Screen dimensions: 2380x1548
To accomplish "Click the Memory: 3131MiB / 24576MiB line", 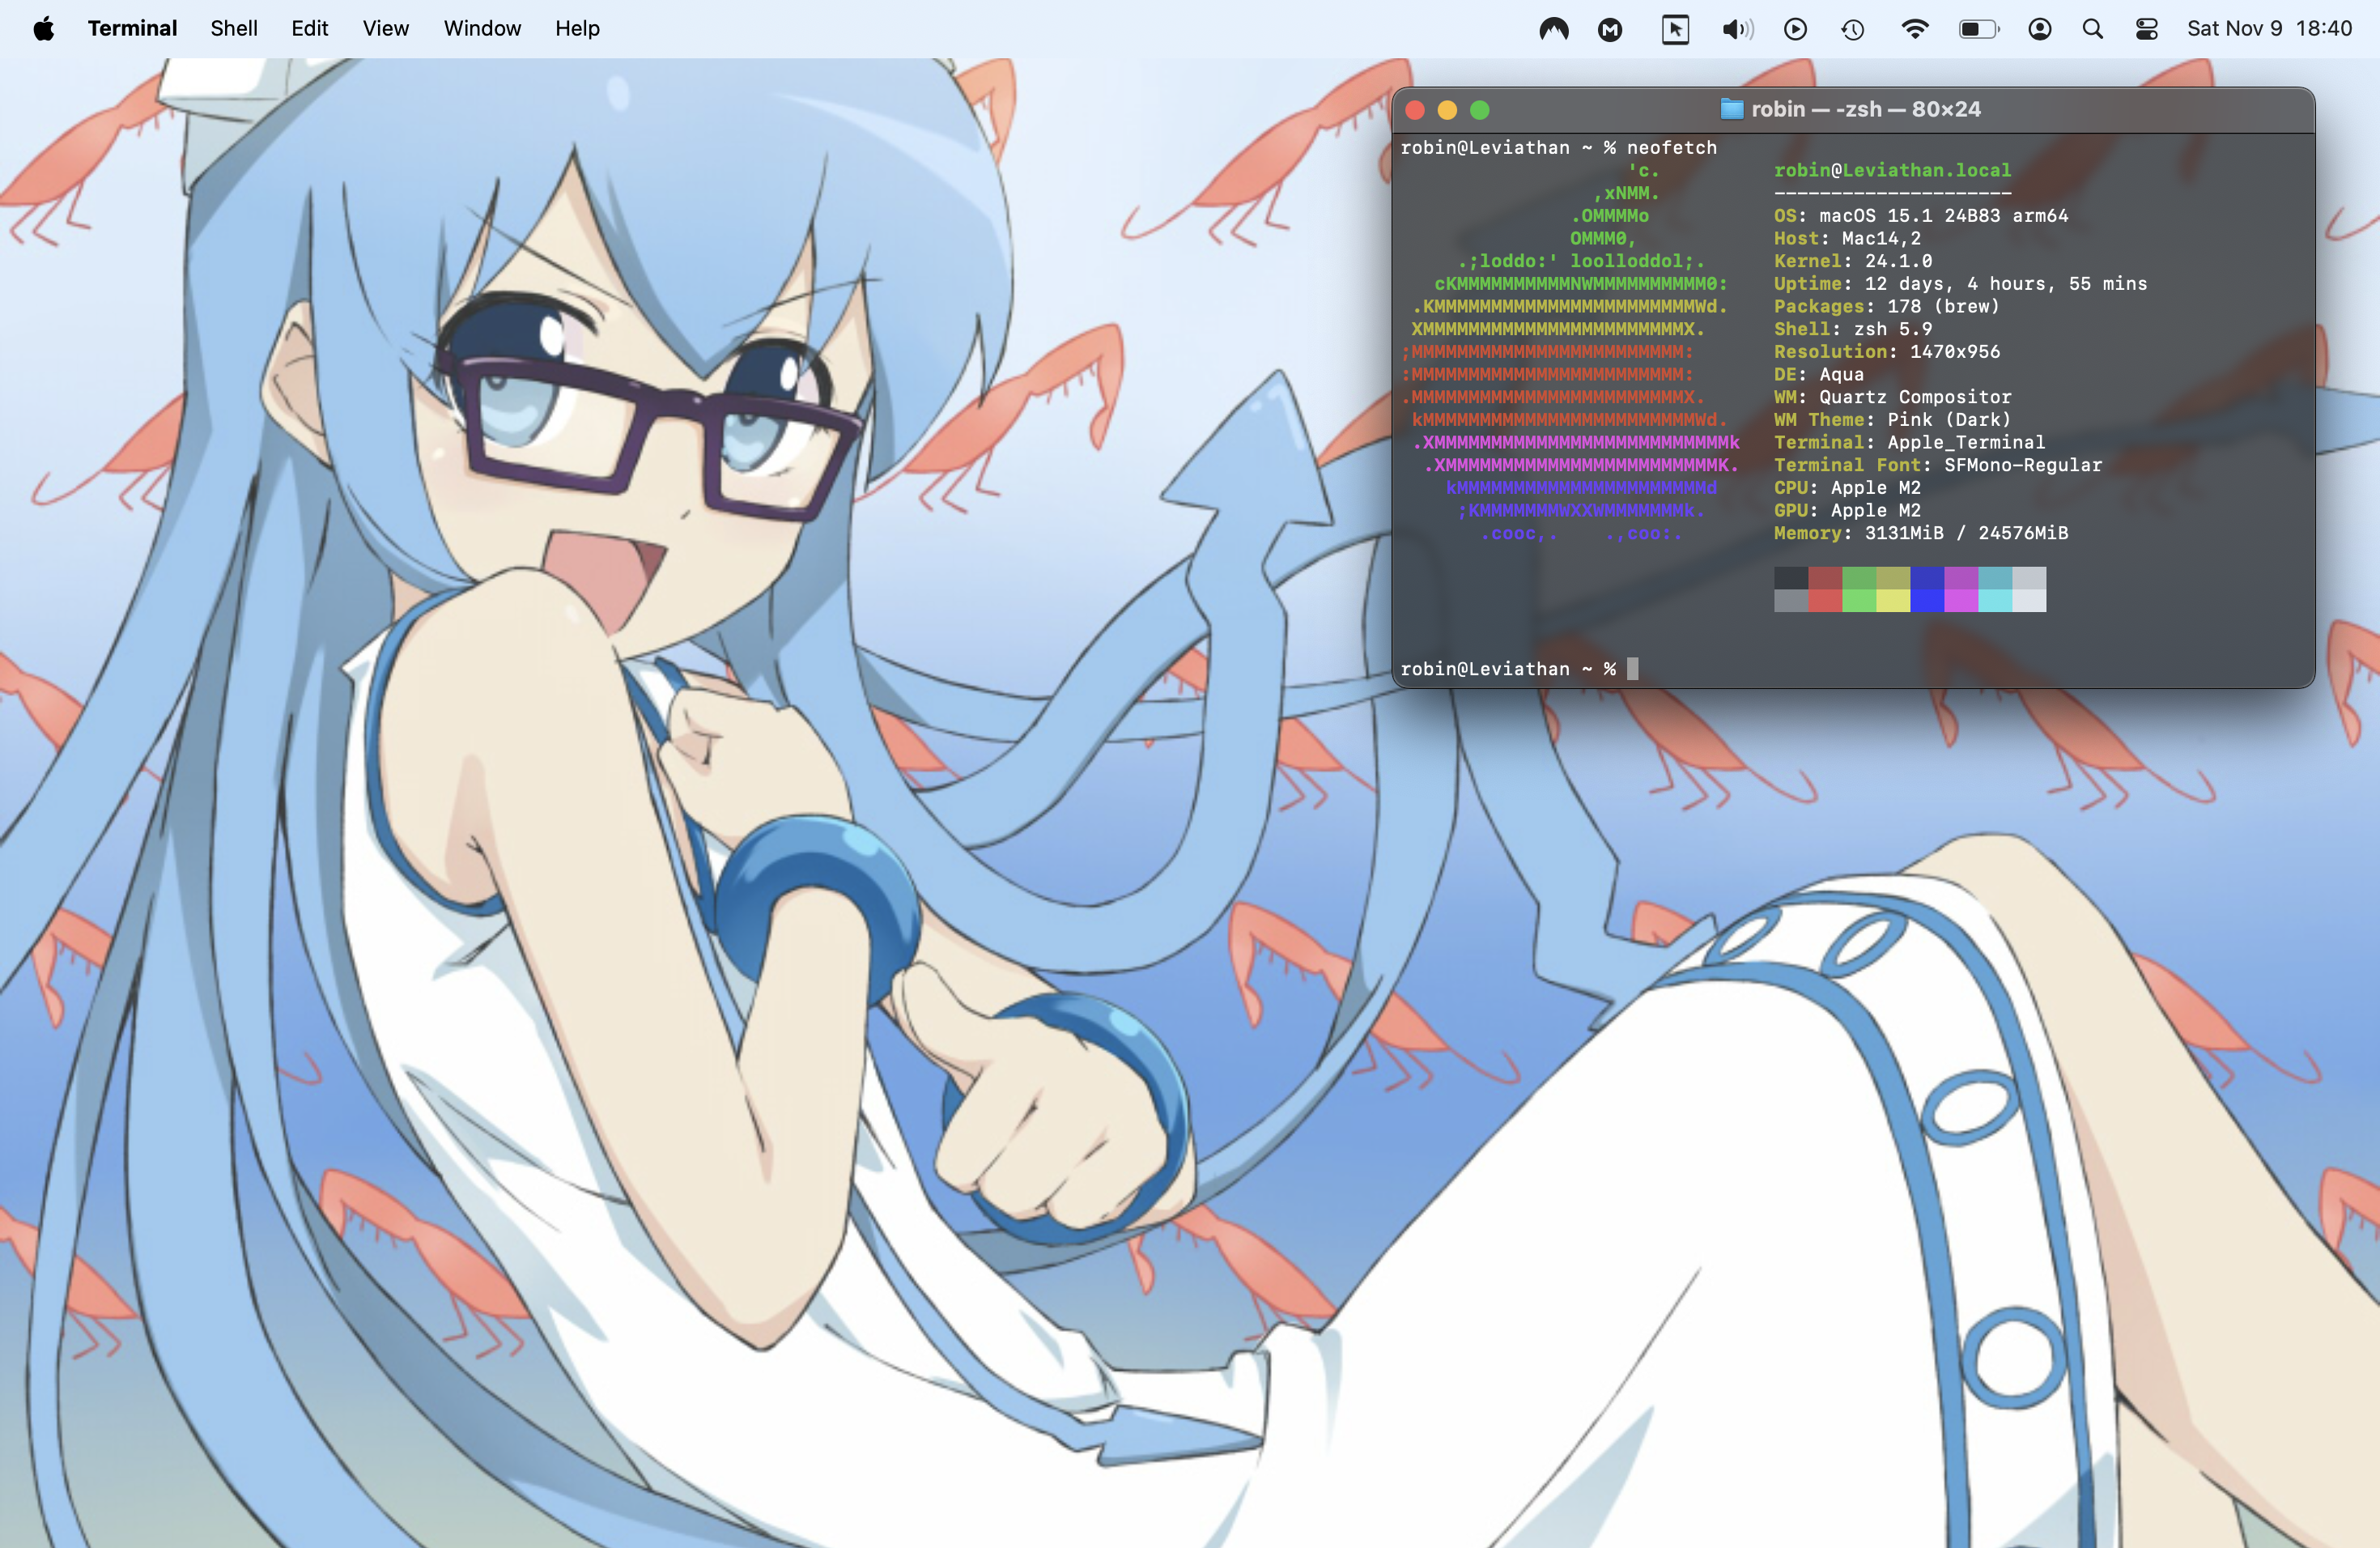I will coord(1921,533).
